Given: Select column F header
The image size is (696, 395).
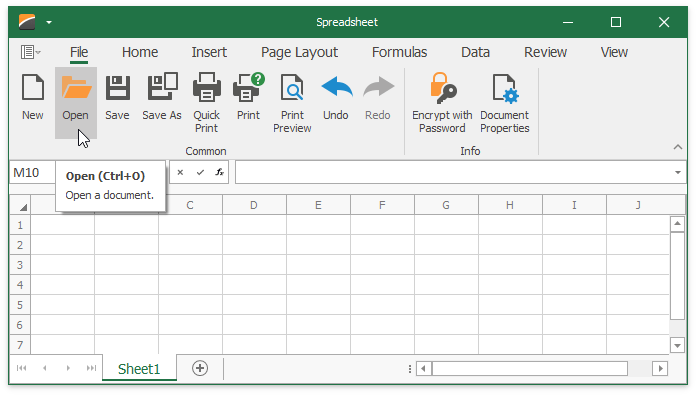Looking at the screenshot, I should coord(382,205).
